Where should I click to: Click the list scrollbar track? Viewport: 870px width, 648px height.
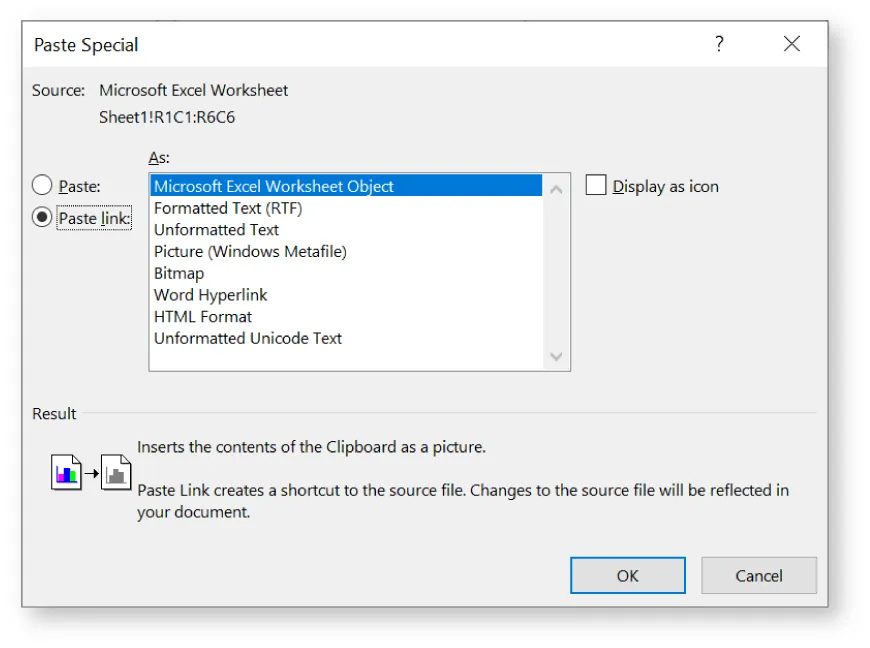(557, 270)
